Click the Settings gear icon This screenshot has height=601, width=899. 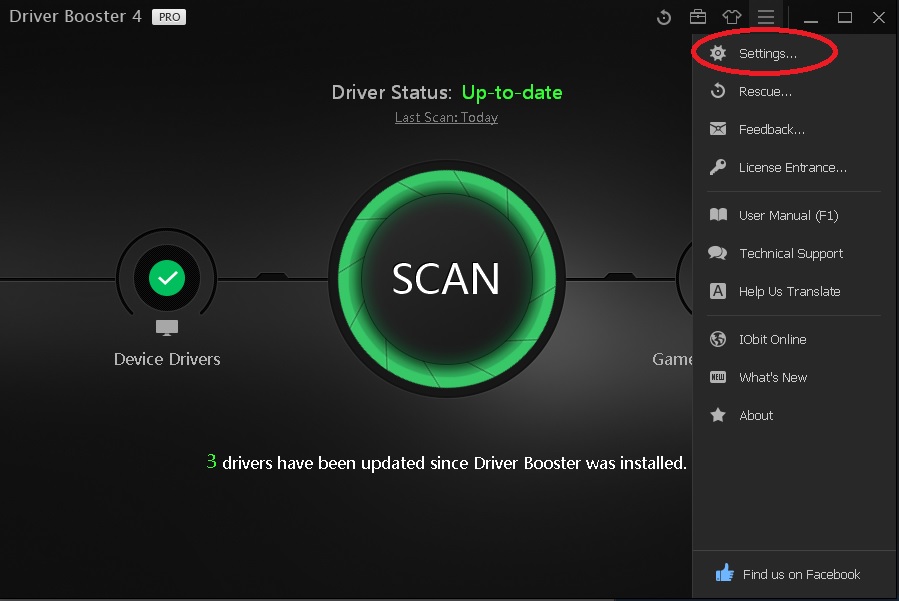[718, 53]
